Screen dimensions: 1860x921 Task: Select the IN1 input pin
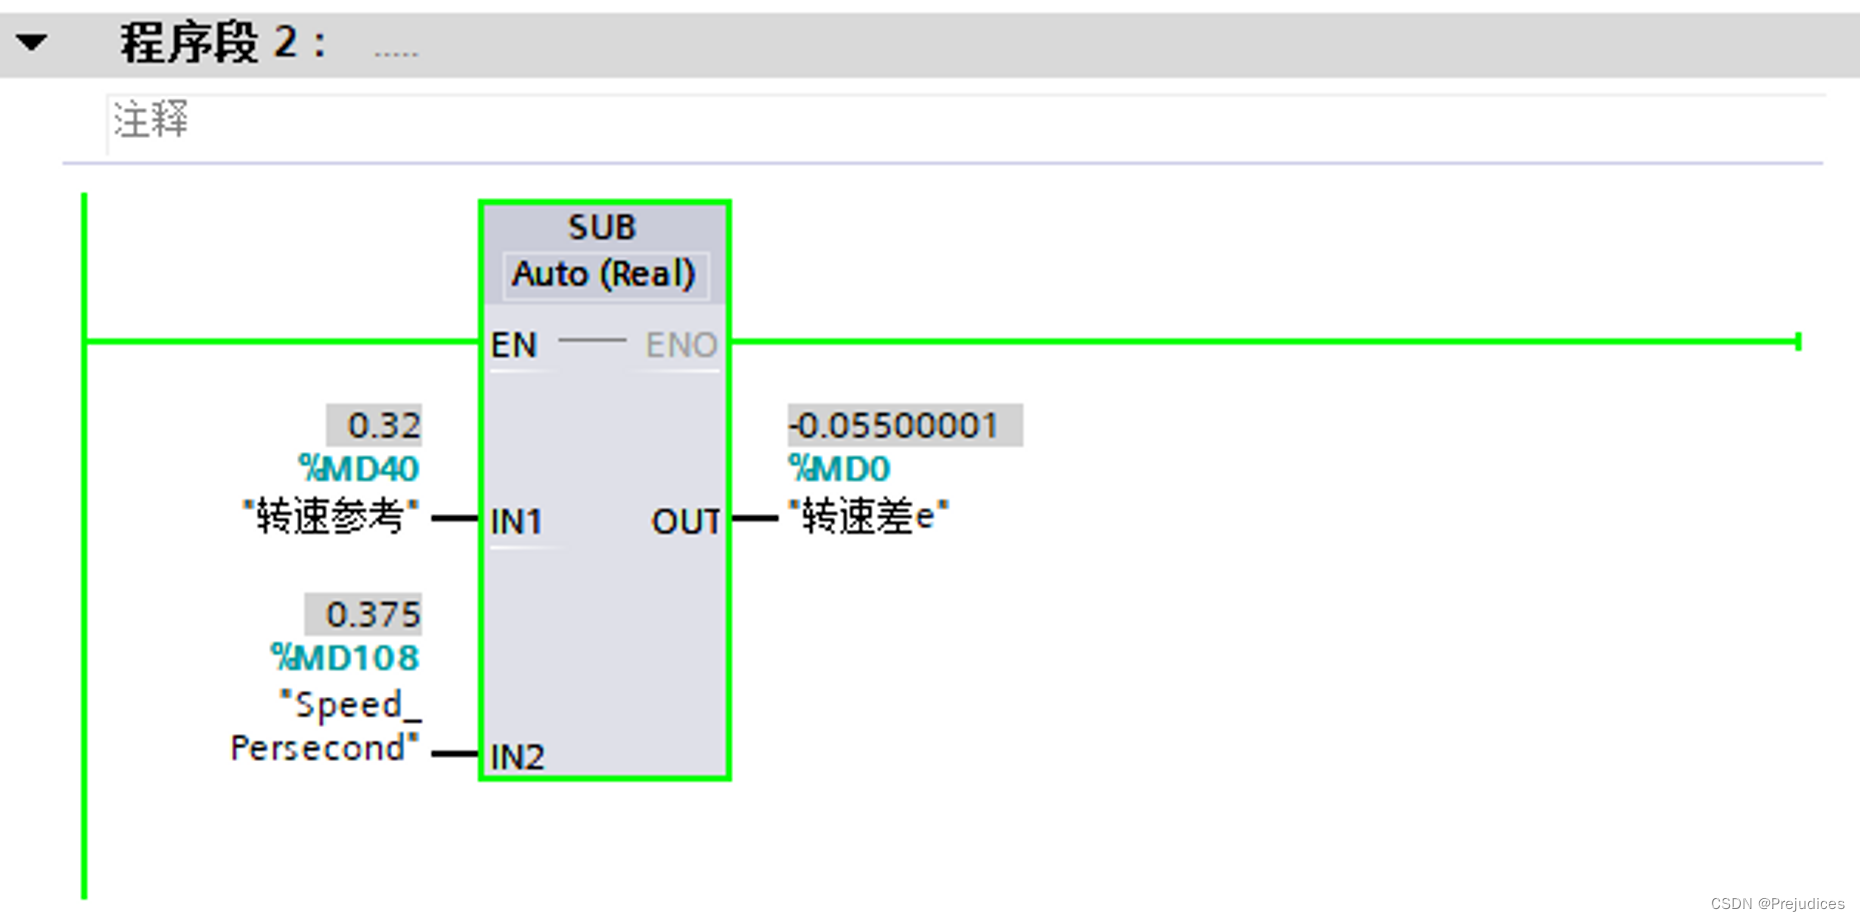tap(516, 521)
